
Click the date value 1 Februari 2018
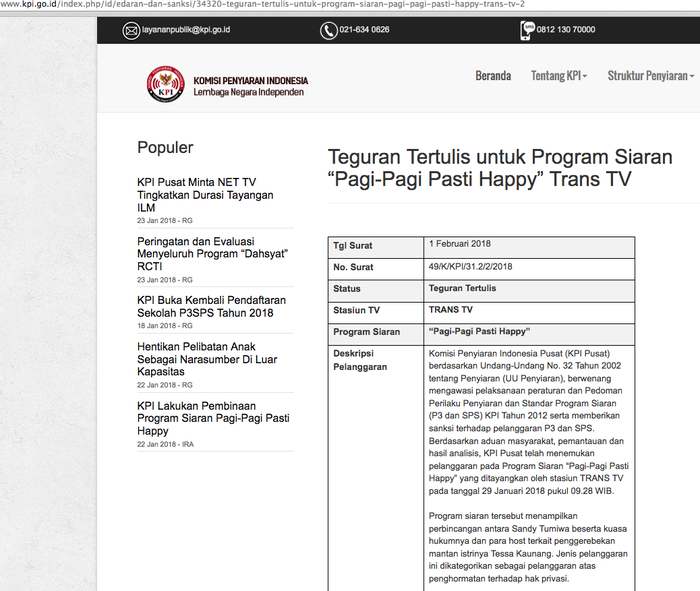460,244
